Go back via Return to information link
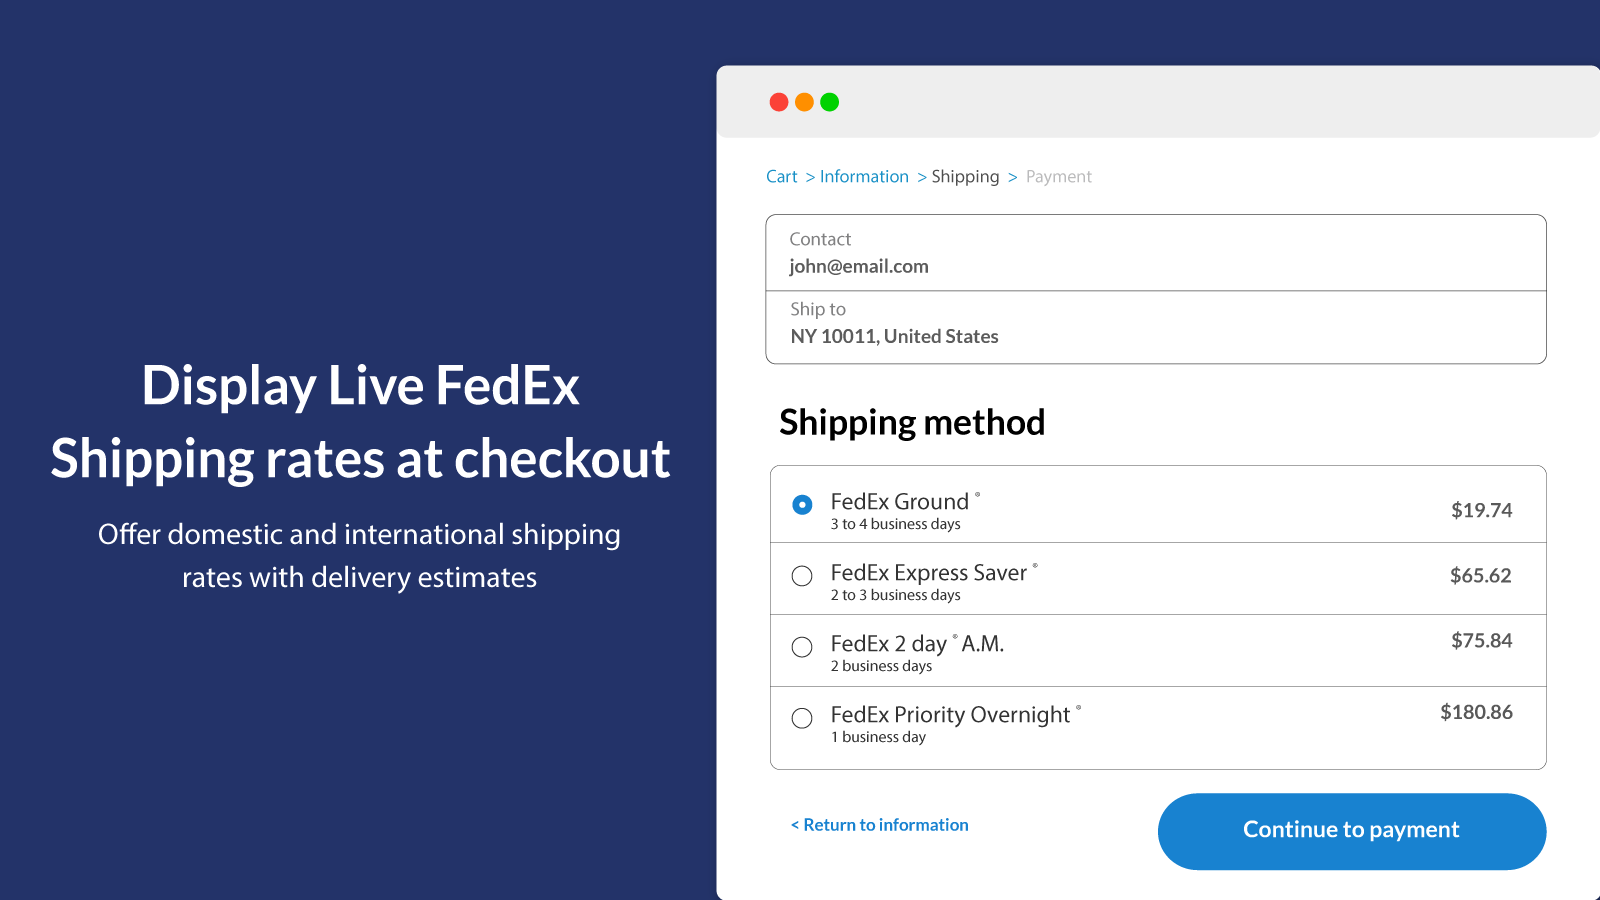 880,825
